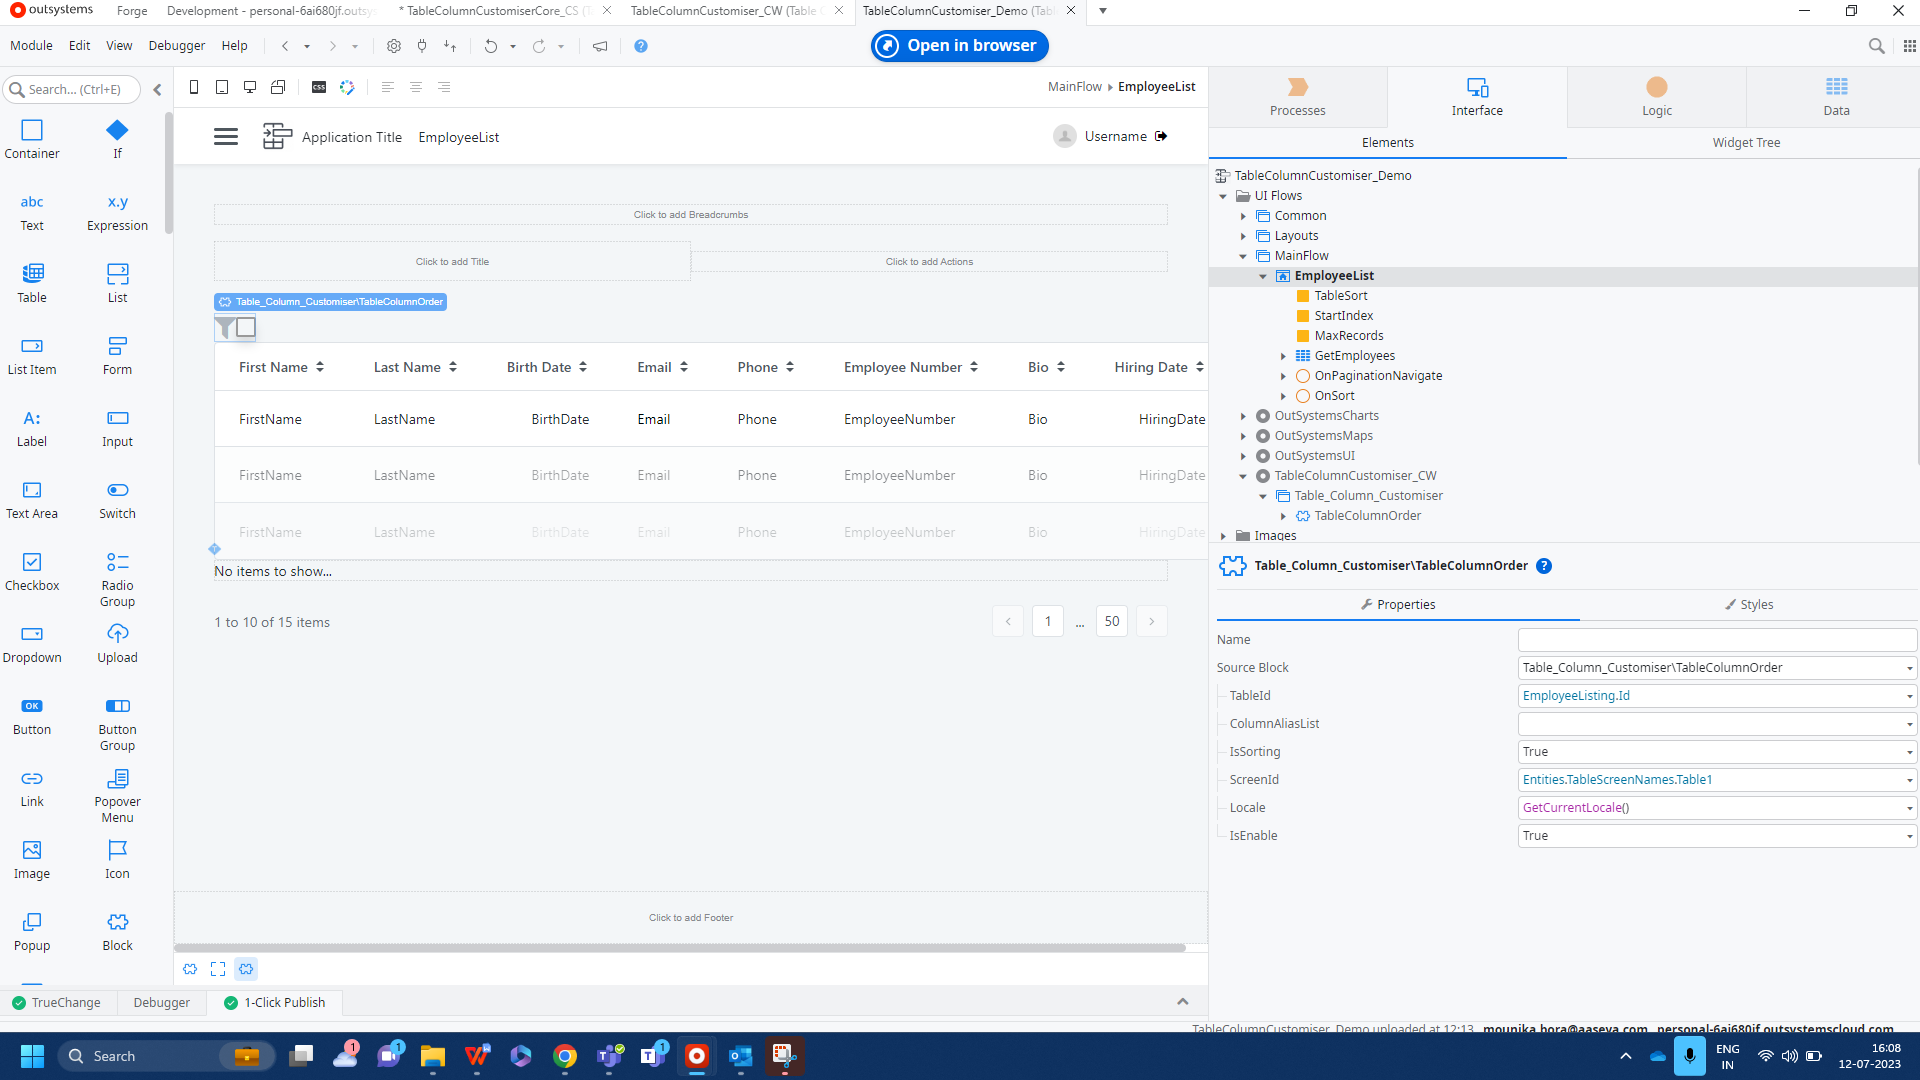Open the CSS style sheet editor icon
Image resolution: width=1920 pixels, height=1080 pixels.
[319, 88]
